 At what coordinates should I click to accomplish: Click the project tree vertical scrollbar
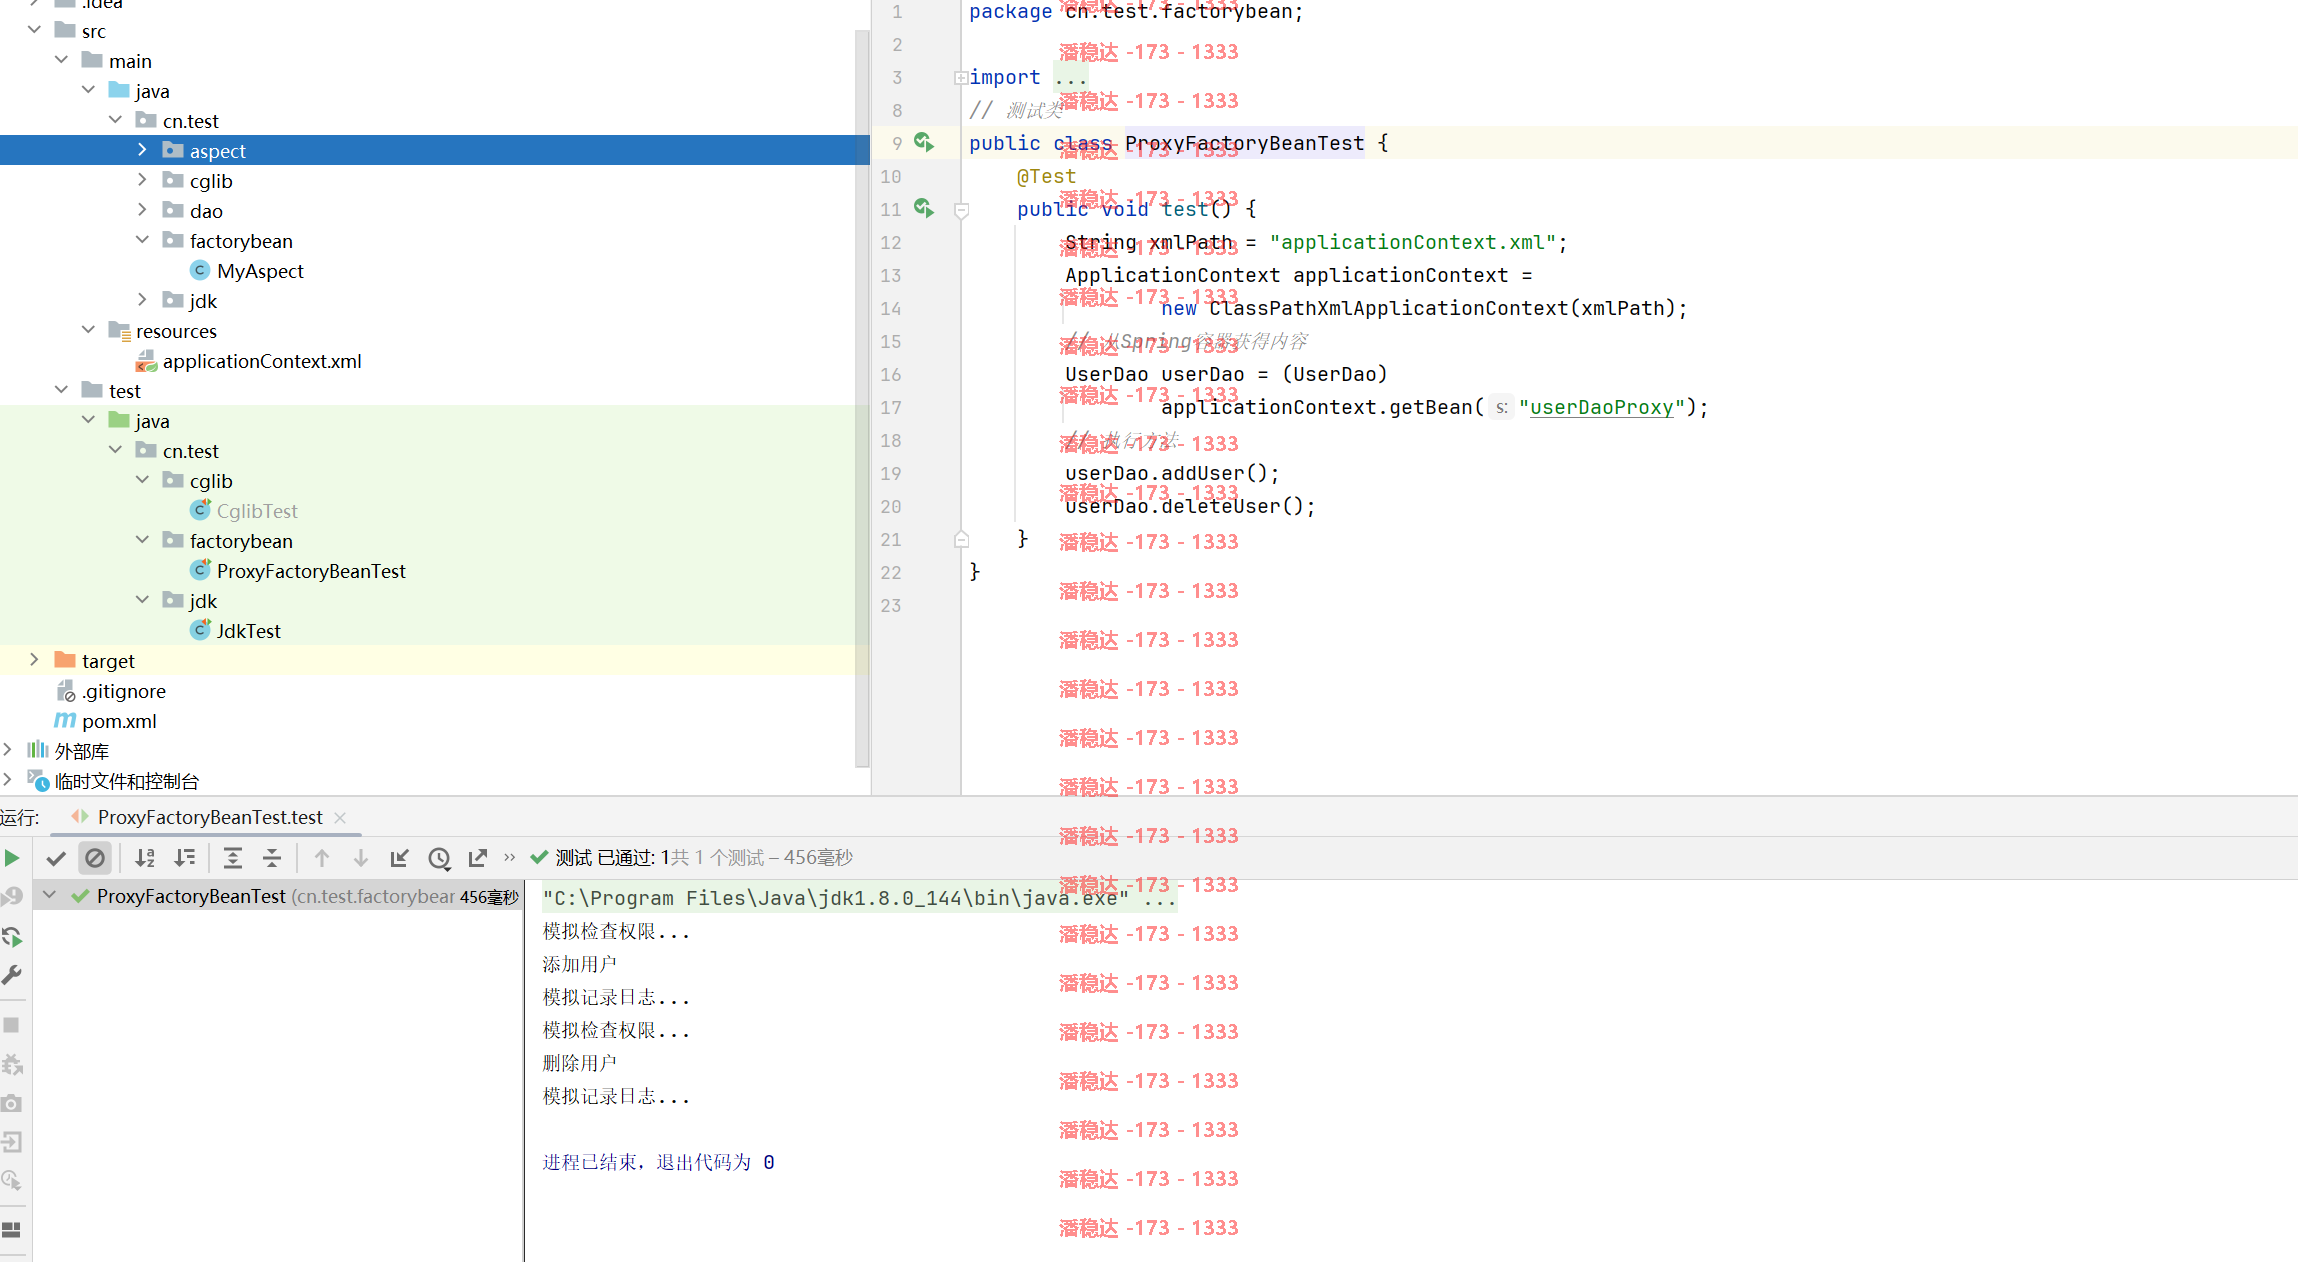click(862, 398)
